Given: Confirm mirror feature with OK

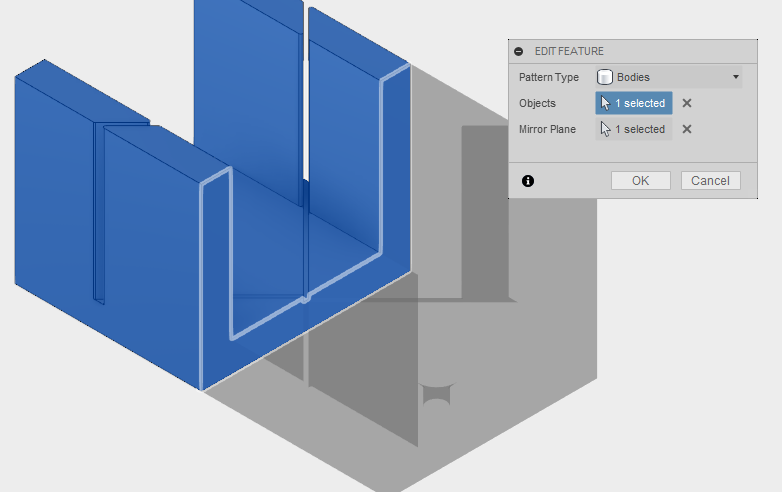Looking at the screenshot, I should [641, 180].
